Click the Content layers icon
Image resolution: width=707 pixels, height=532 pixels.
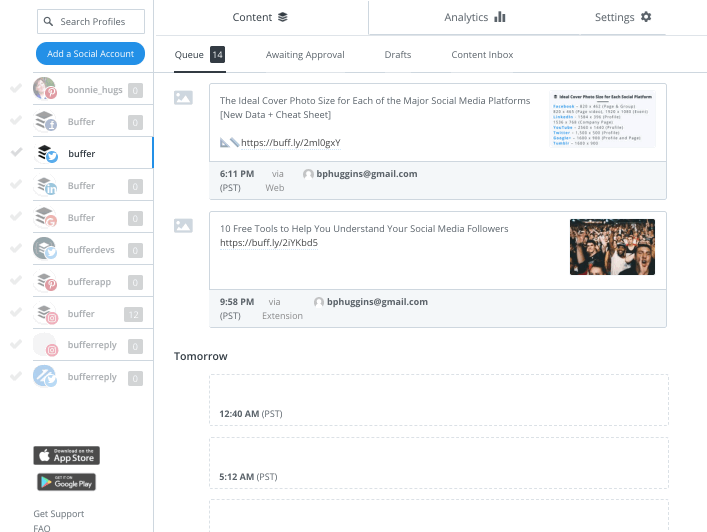(x=283, y=17)
